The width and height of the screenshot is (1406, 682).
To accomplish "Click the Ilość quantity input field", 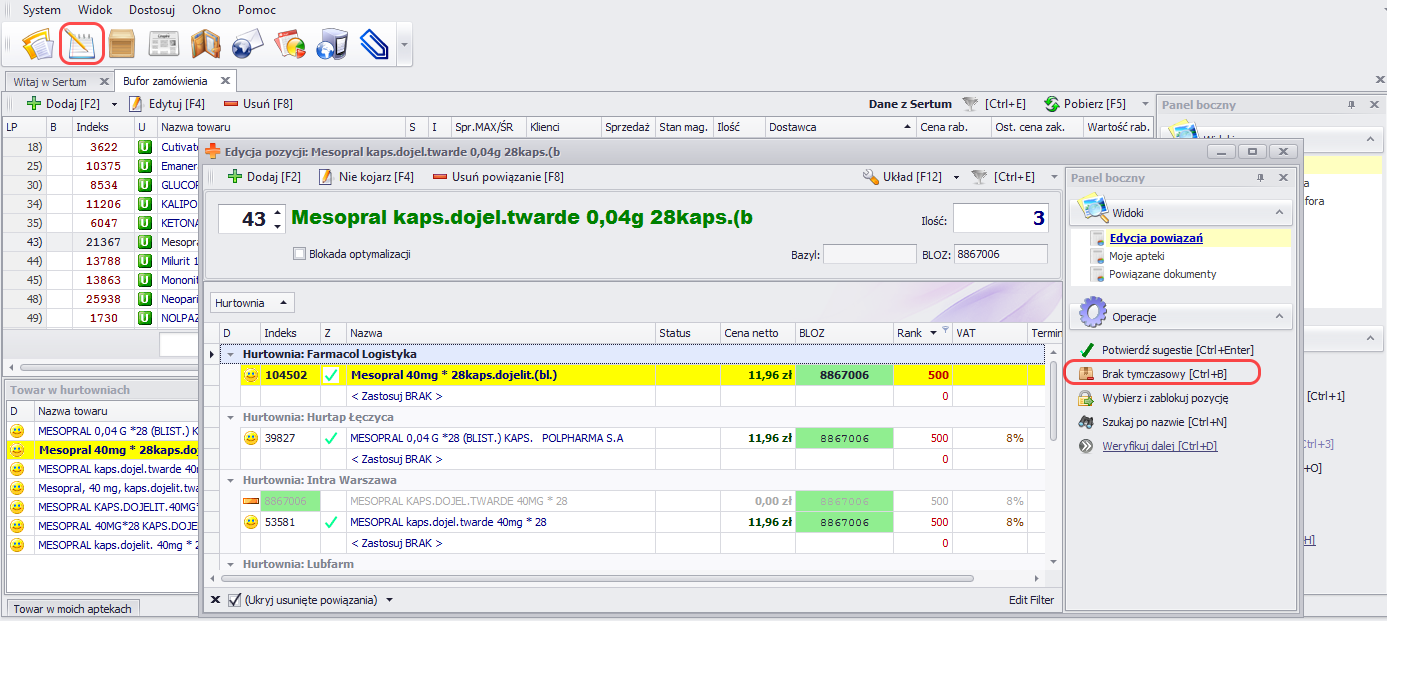I will 1000,219.
